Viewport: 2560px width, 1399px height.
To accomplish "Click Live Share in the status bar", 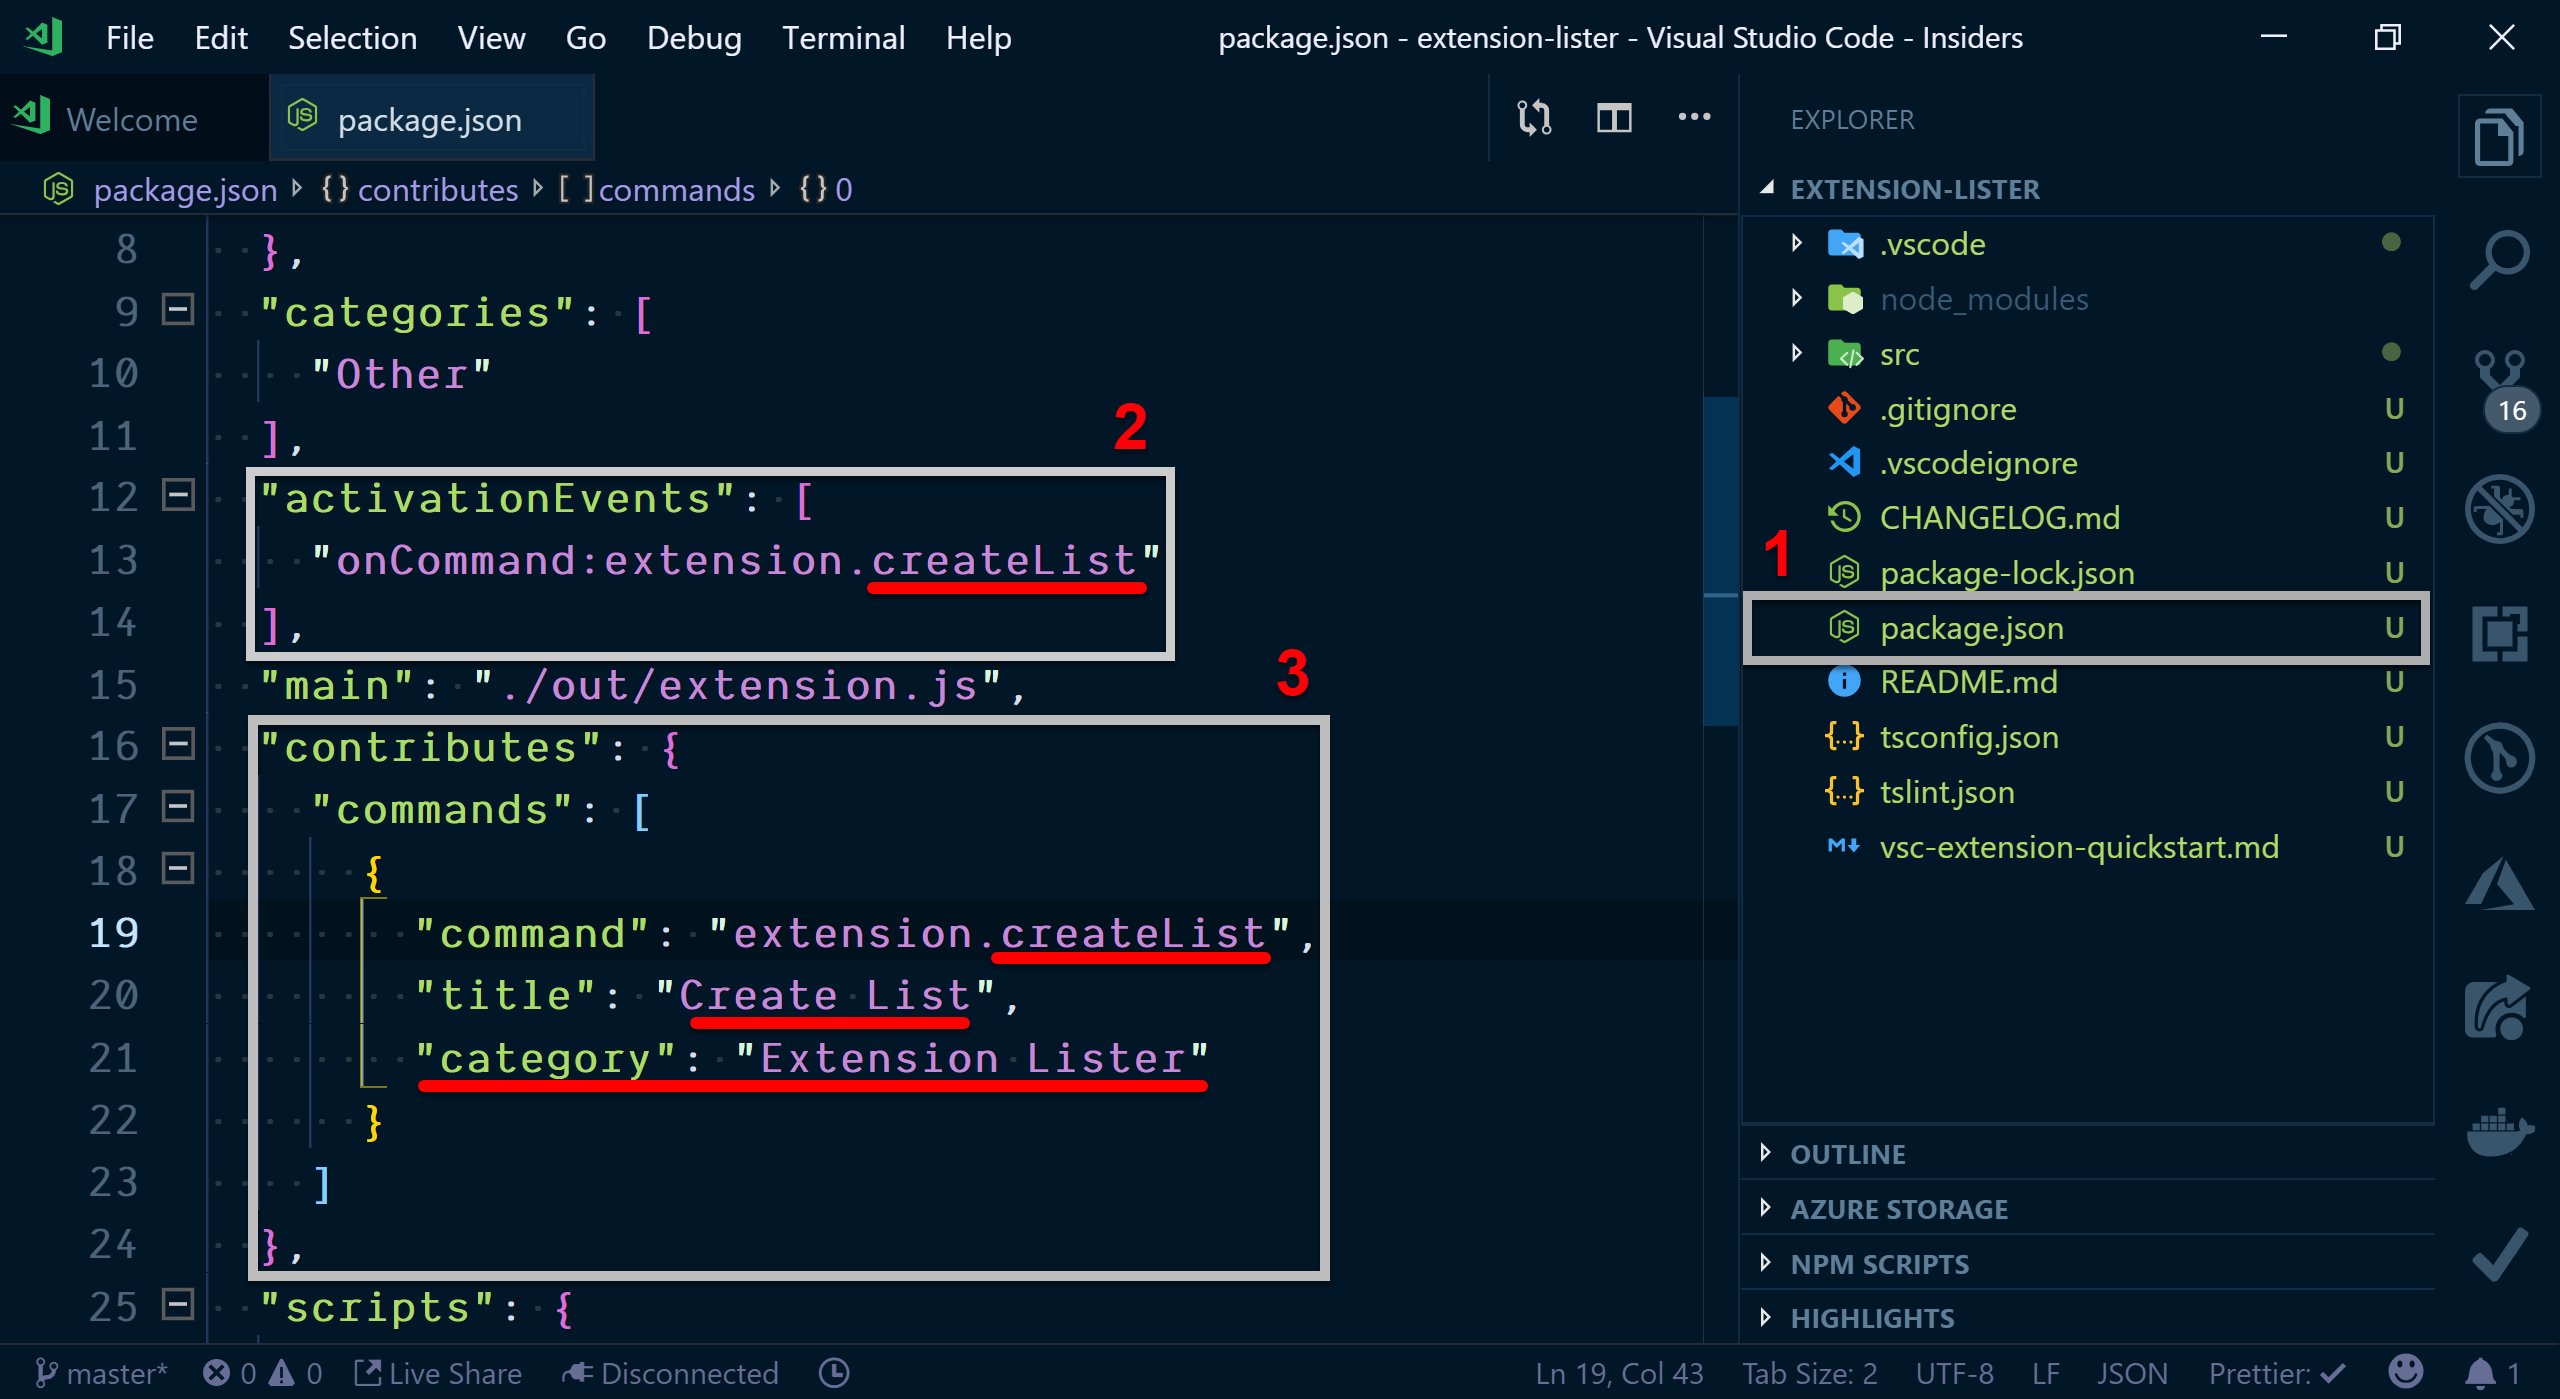I will pyautogui.click(x=438, y=1373).
